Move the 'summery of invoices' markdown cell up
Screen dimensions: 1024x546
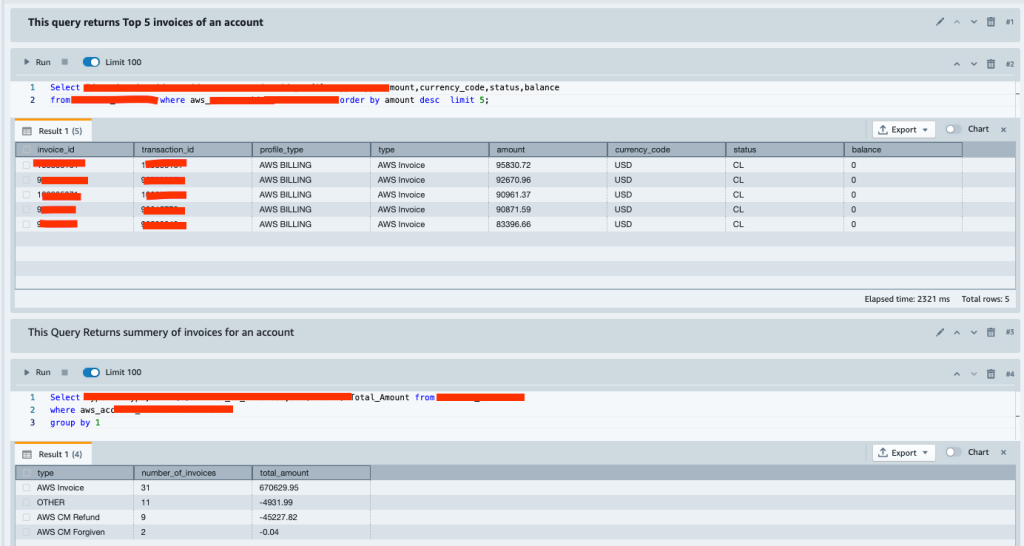coord(957,332)
